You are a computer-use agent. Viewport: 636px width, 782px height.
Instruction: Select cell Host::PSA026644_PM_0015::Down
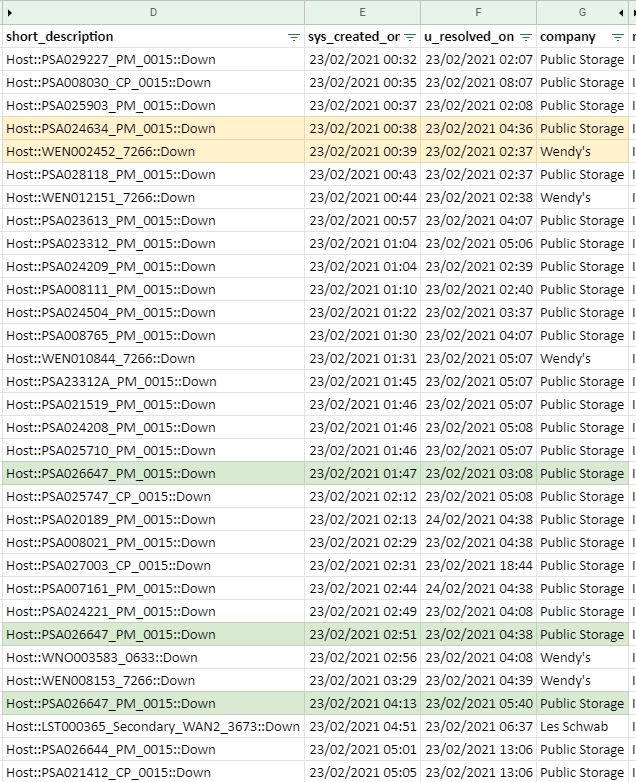(154, 749)
